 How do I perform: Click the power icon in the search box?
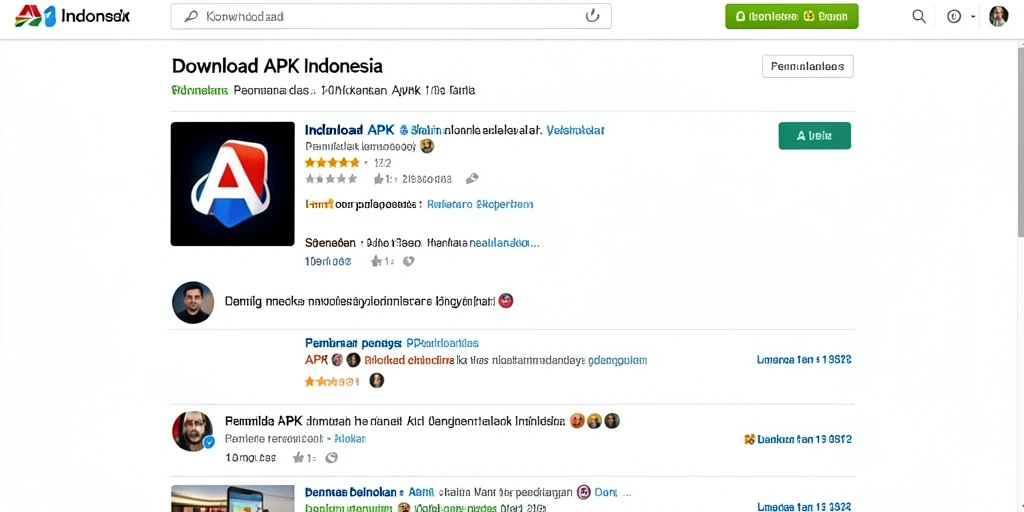pos(592,16)
